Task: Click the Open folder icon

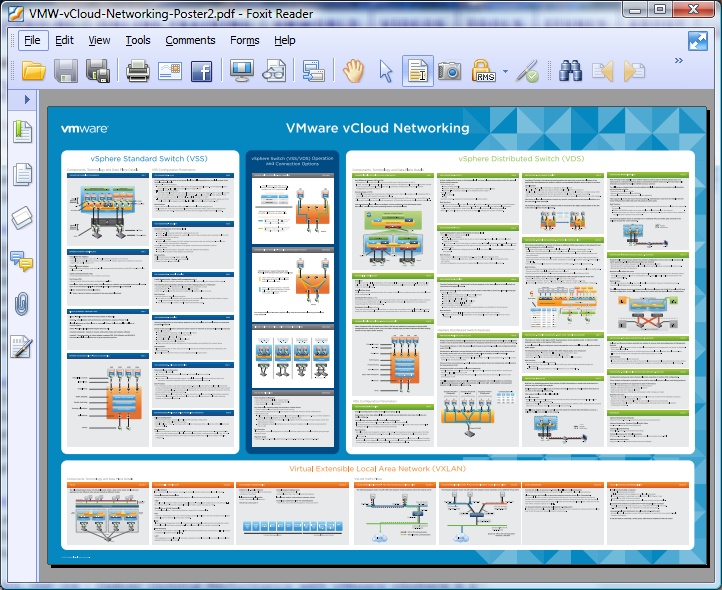Action: [x=34, y=71]
